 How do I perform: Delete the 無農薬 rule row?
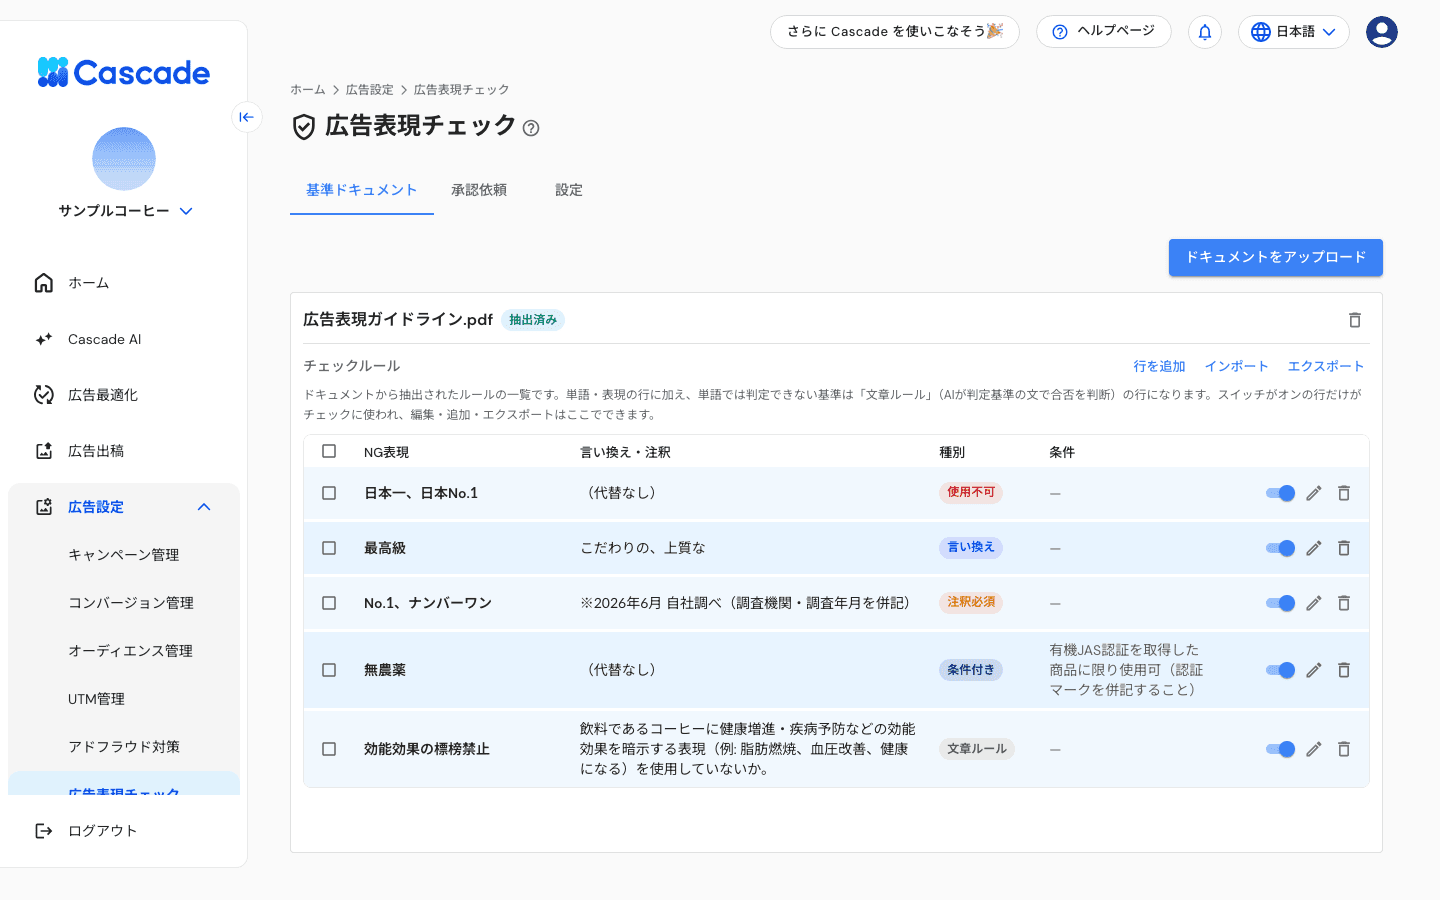(x=1344, y=670)
